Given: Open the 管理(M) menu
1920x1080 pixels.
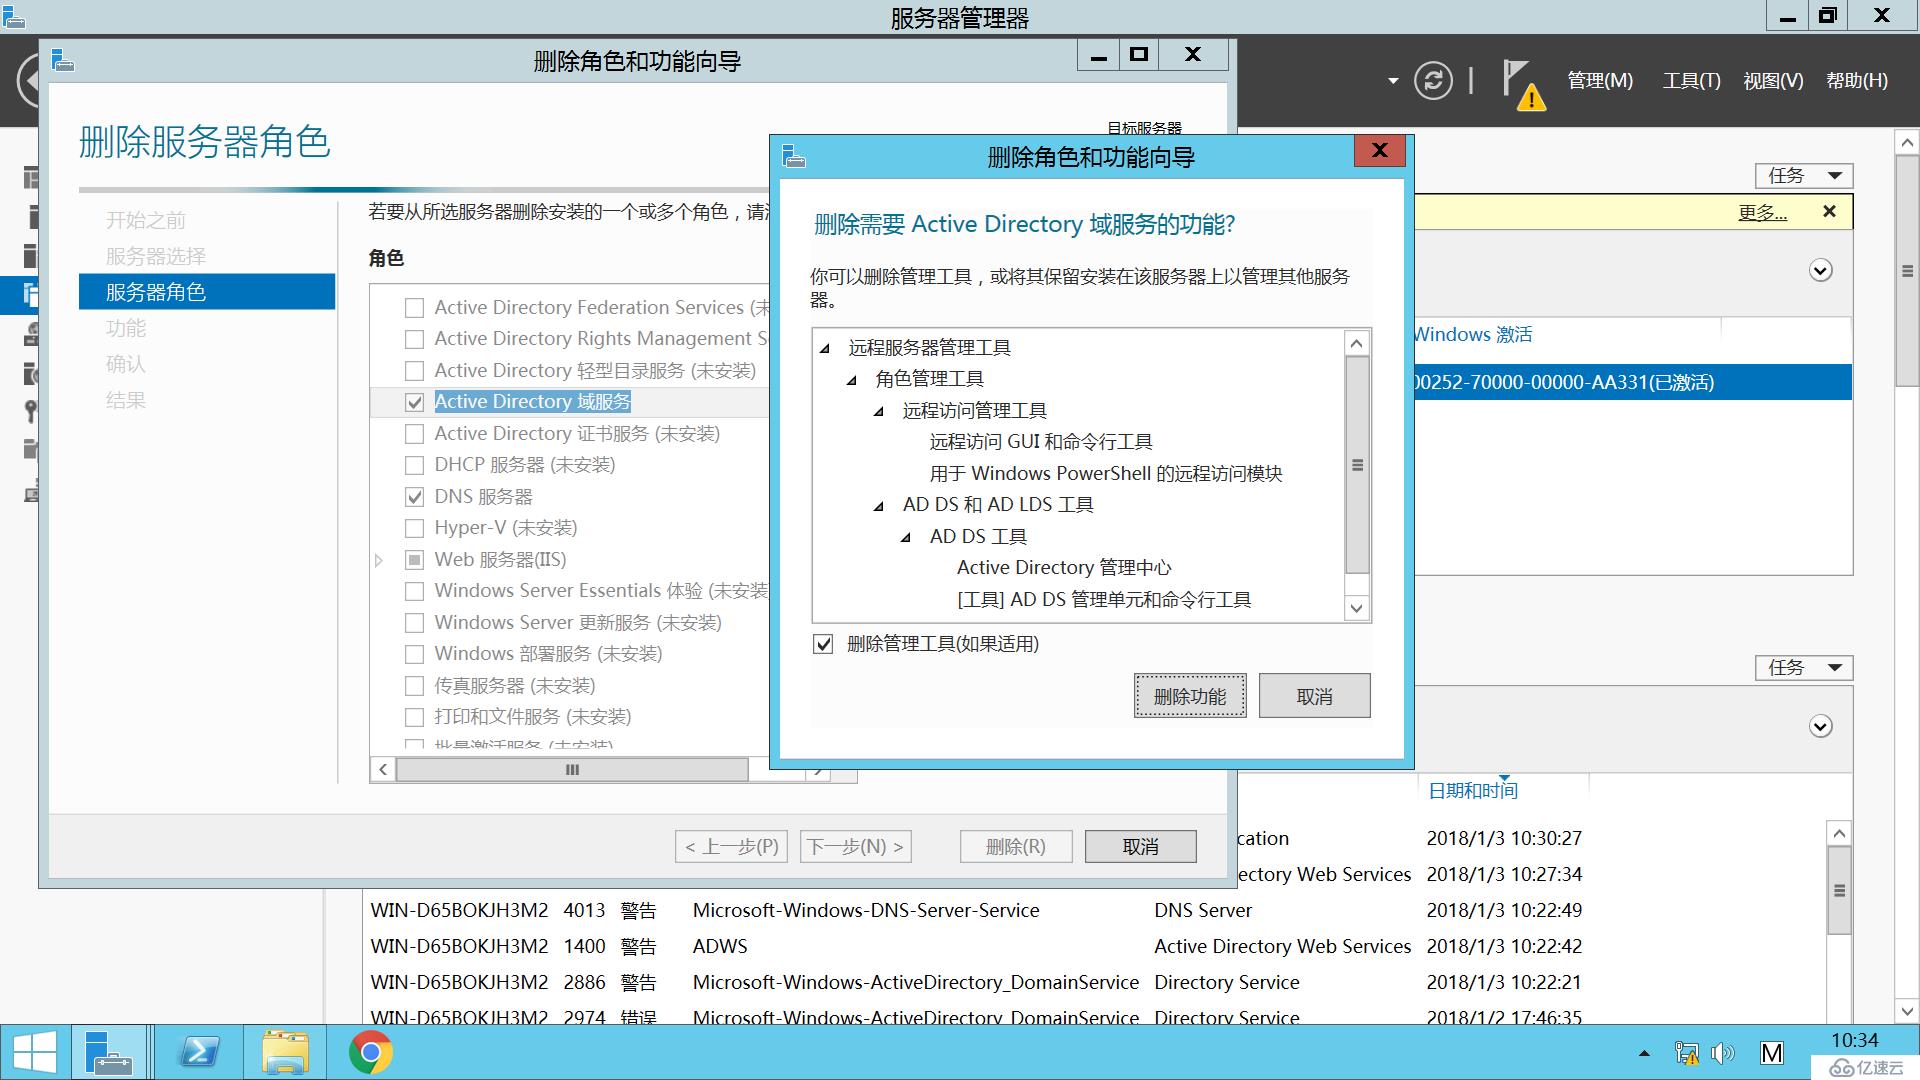Looking at the screenshot, I should click(1600, 81).
